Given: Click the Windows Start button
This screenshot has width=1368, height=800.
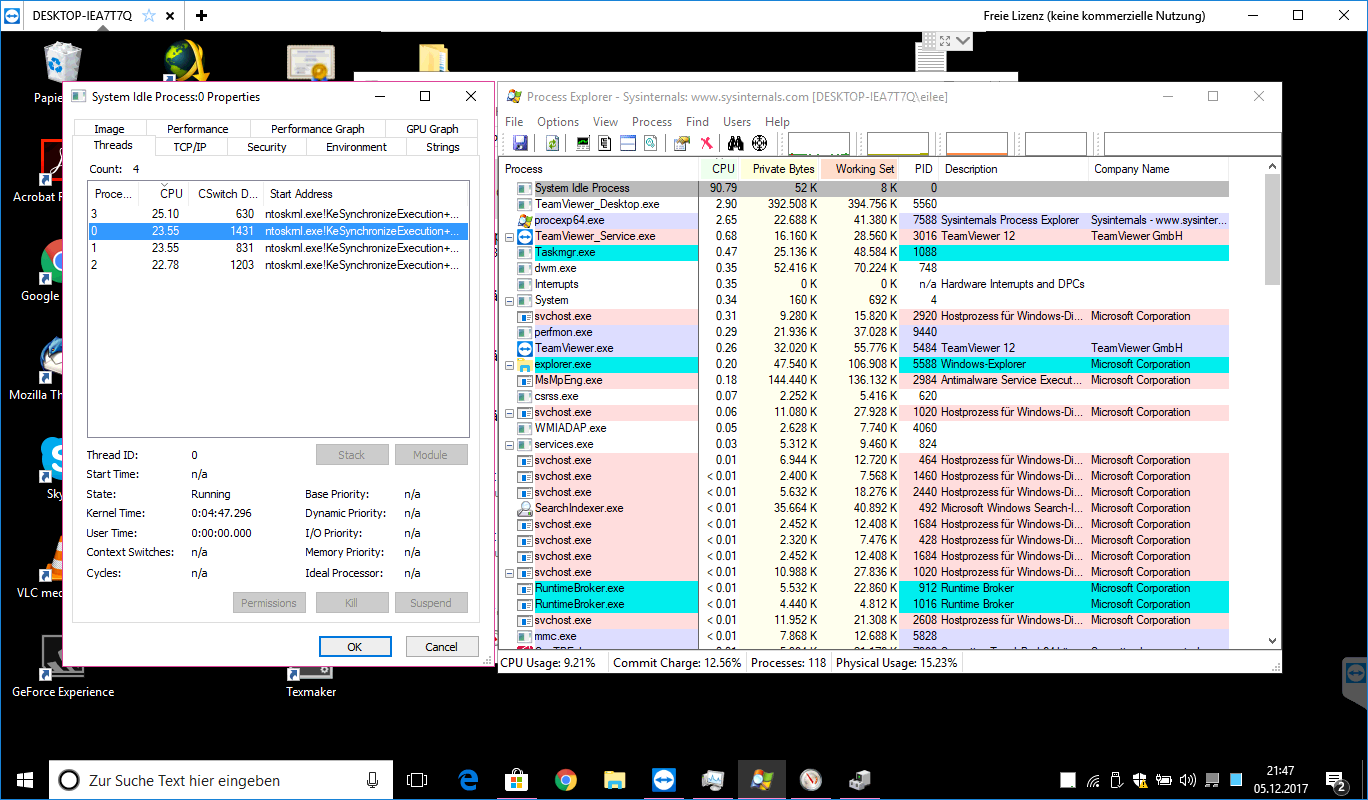Looking at the screenshot, I should coord(24,780).
